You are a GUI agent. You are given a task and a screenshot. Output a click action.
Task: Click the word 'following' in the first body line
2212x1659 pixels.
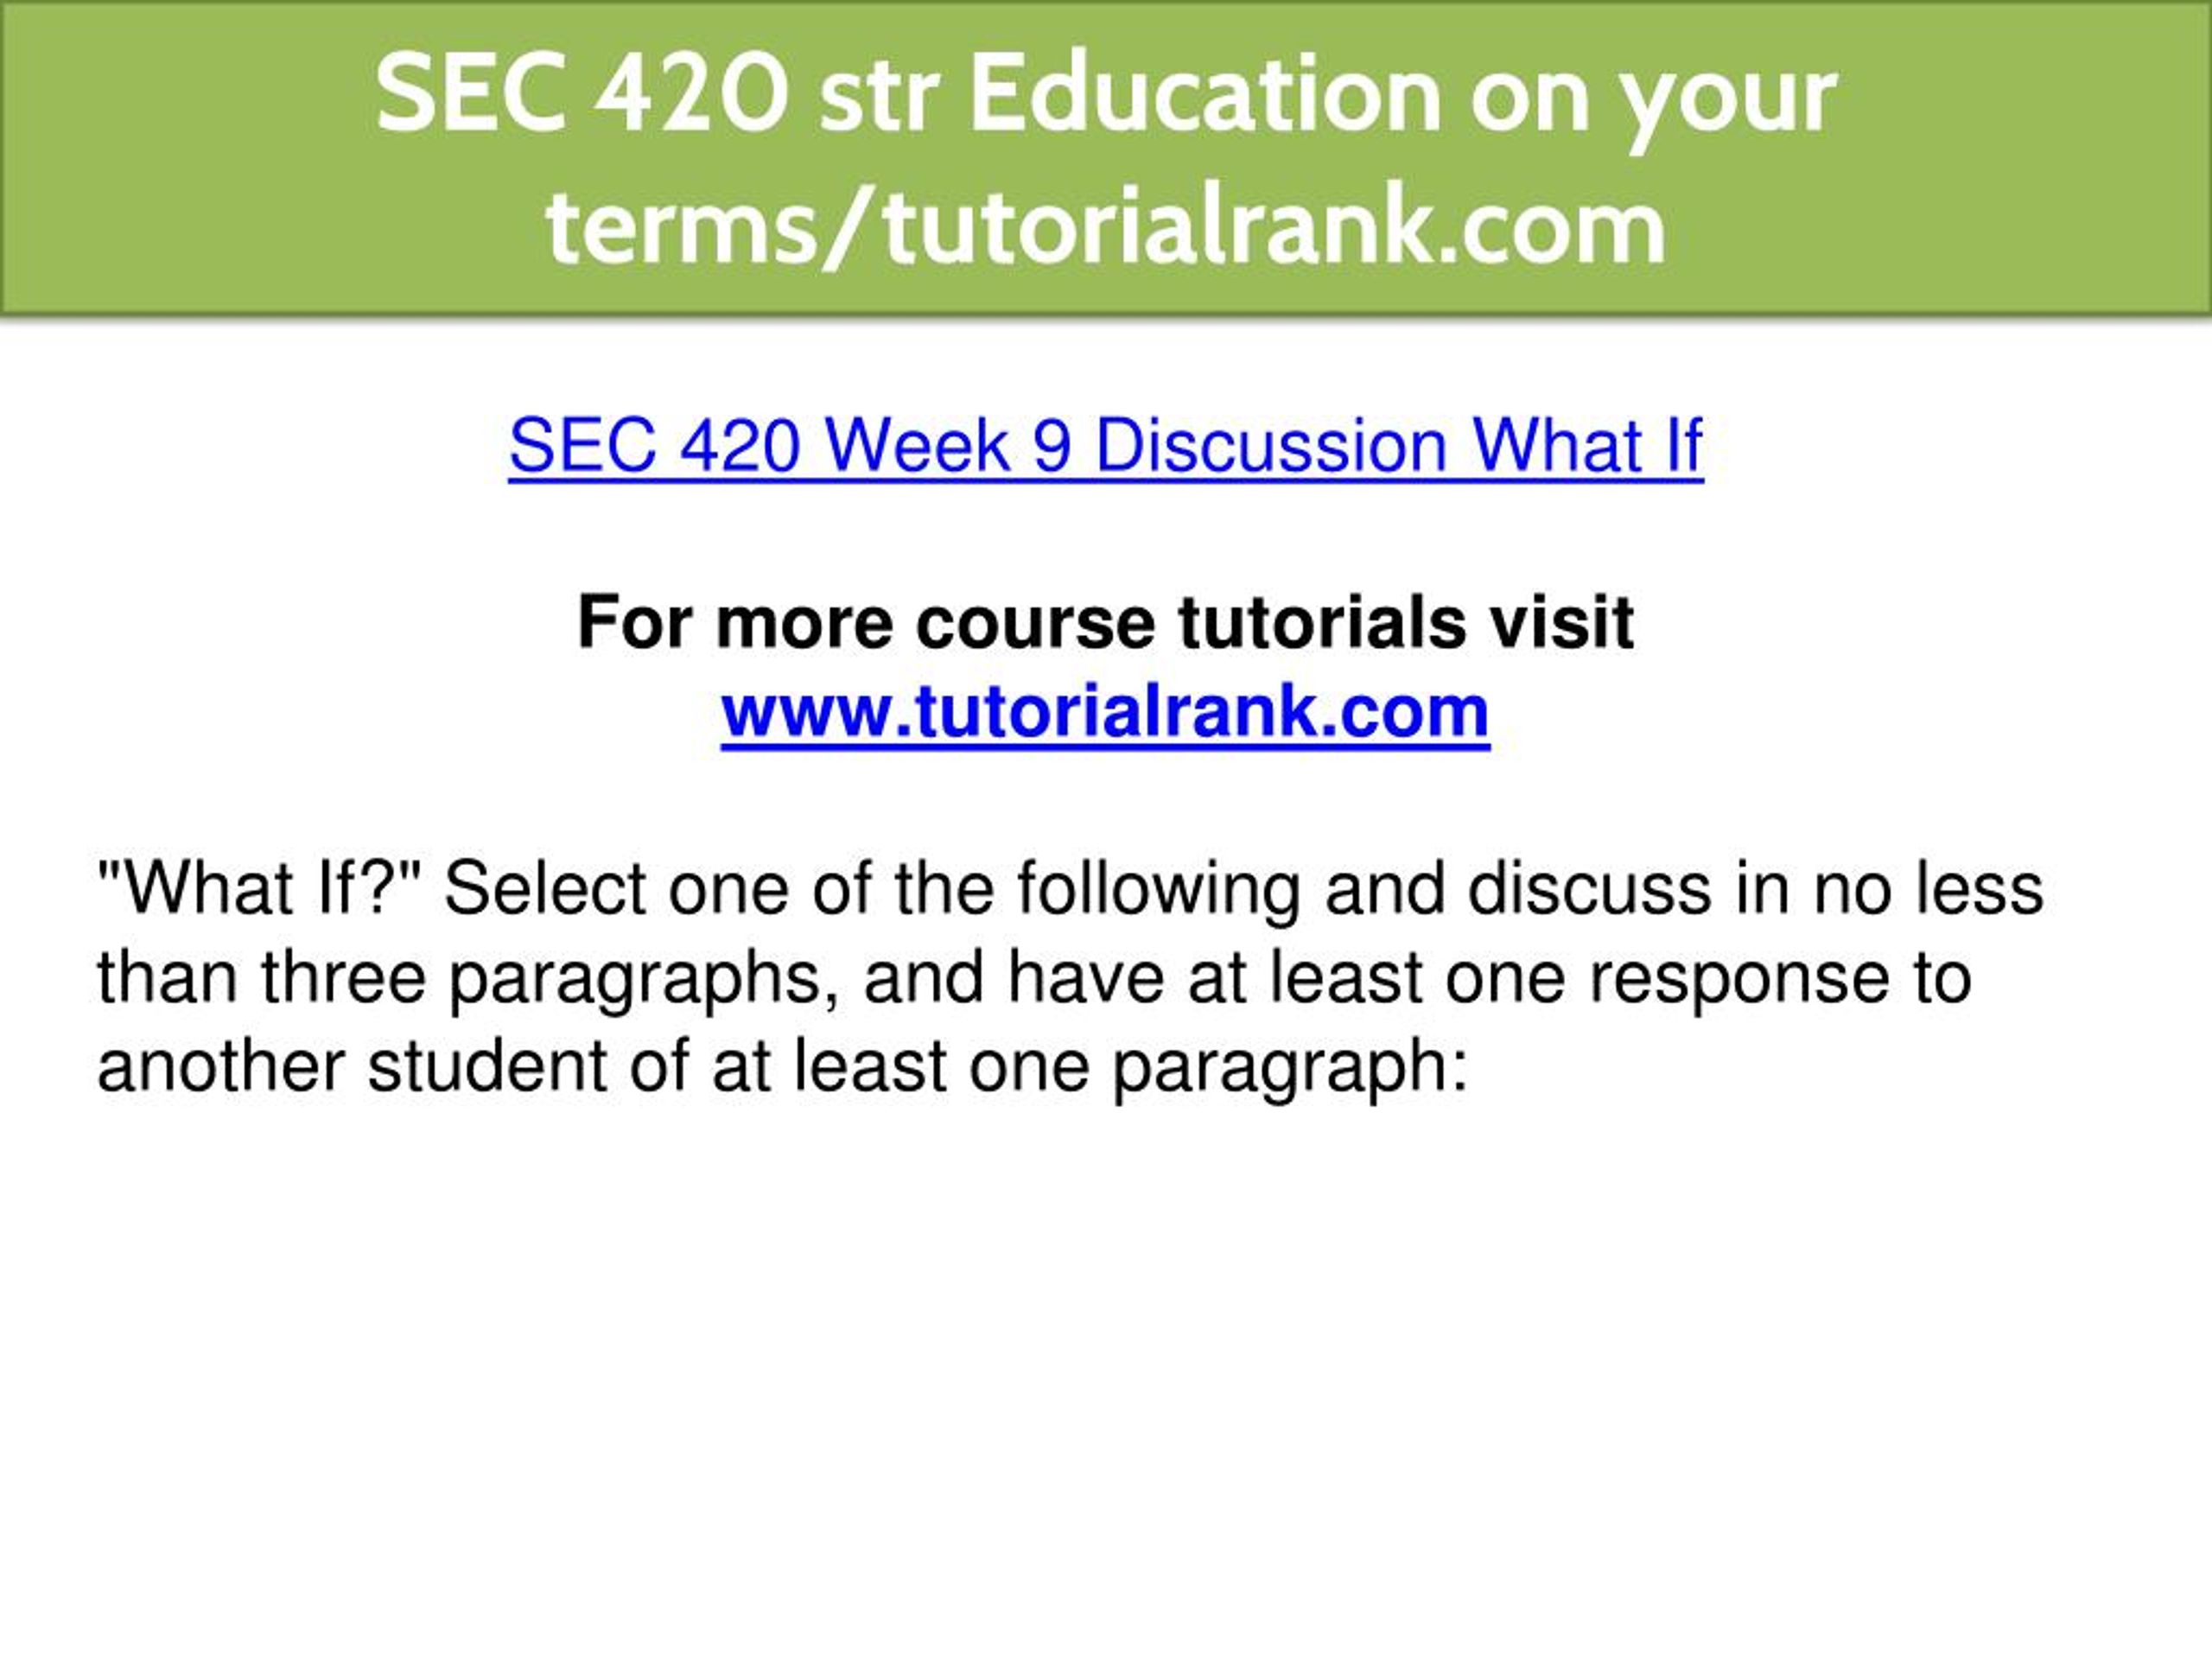click(1159, 890)
